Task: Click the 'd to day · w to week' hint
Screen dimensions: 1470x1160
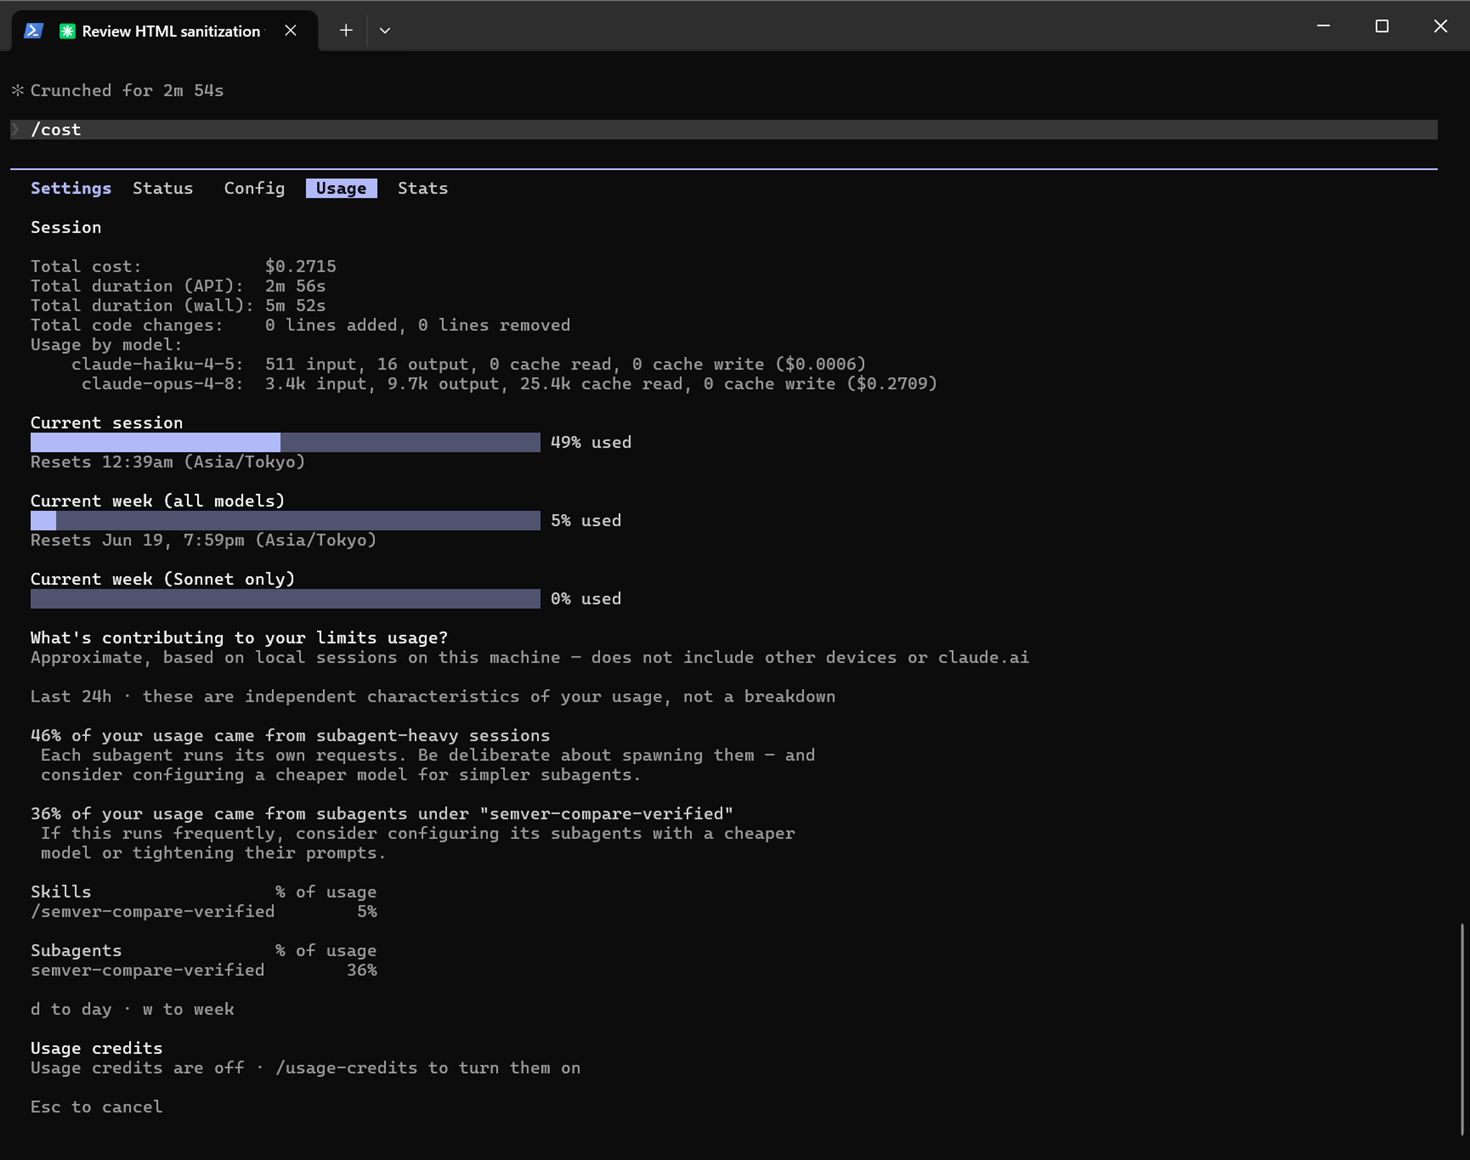Action: click(132, 1009)
